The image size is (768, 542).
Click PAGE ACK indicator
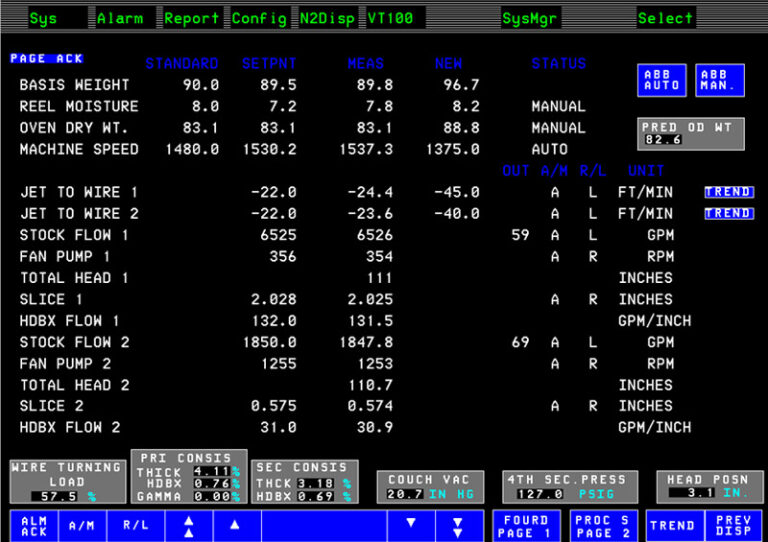[47, 59]
